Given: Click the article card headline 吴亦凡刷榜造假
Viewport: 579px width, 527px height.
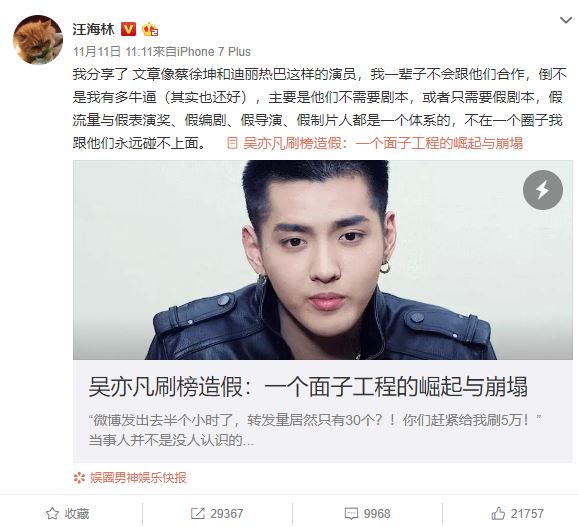Looking at the screenshot, I should tap(308, 387).
